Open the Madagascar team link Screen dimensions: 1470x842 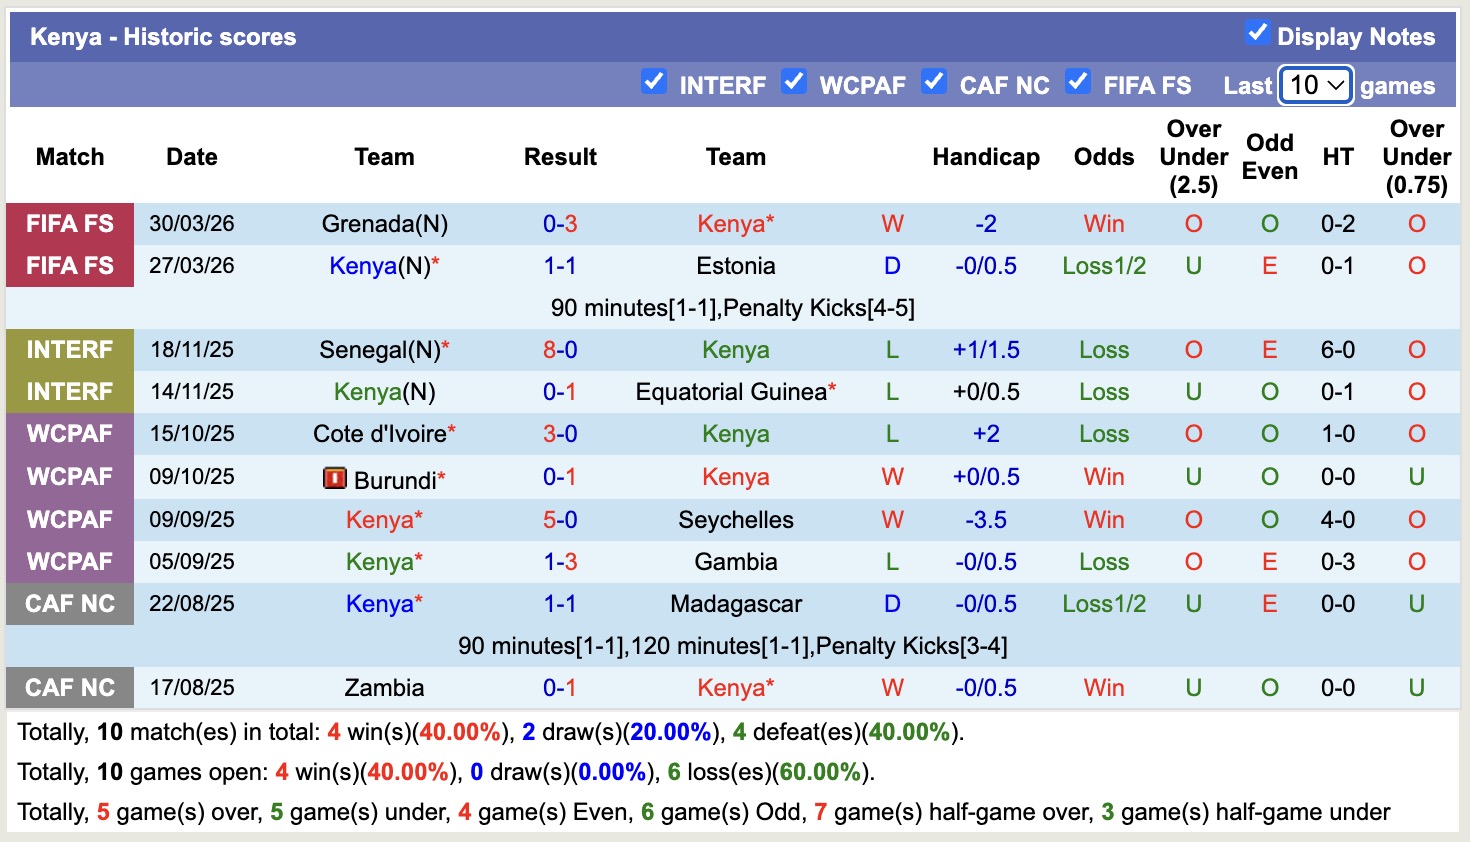tap(736, 604)
